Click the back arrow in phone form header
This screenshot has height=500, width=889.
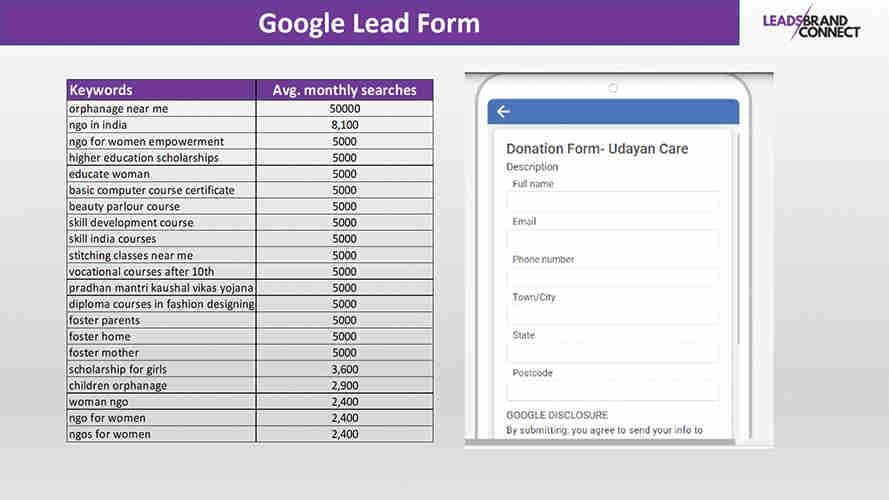pyautogui.click(x=503, y=112)
